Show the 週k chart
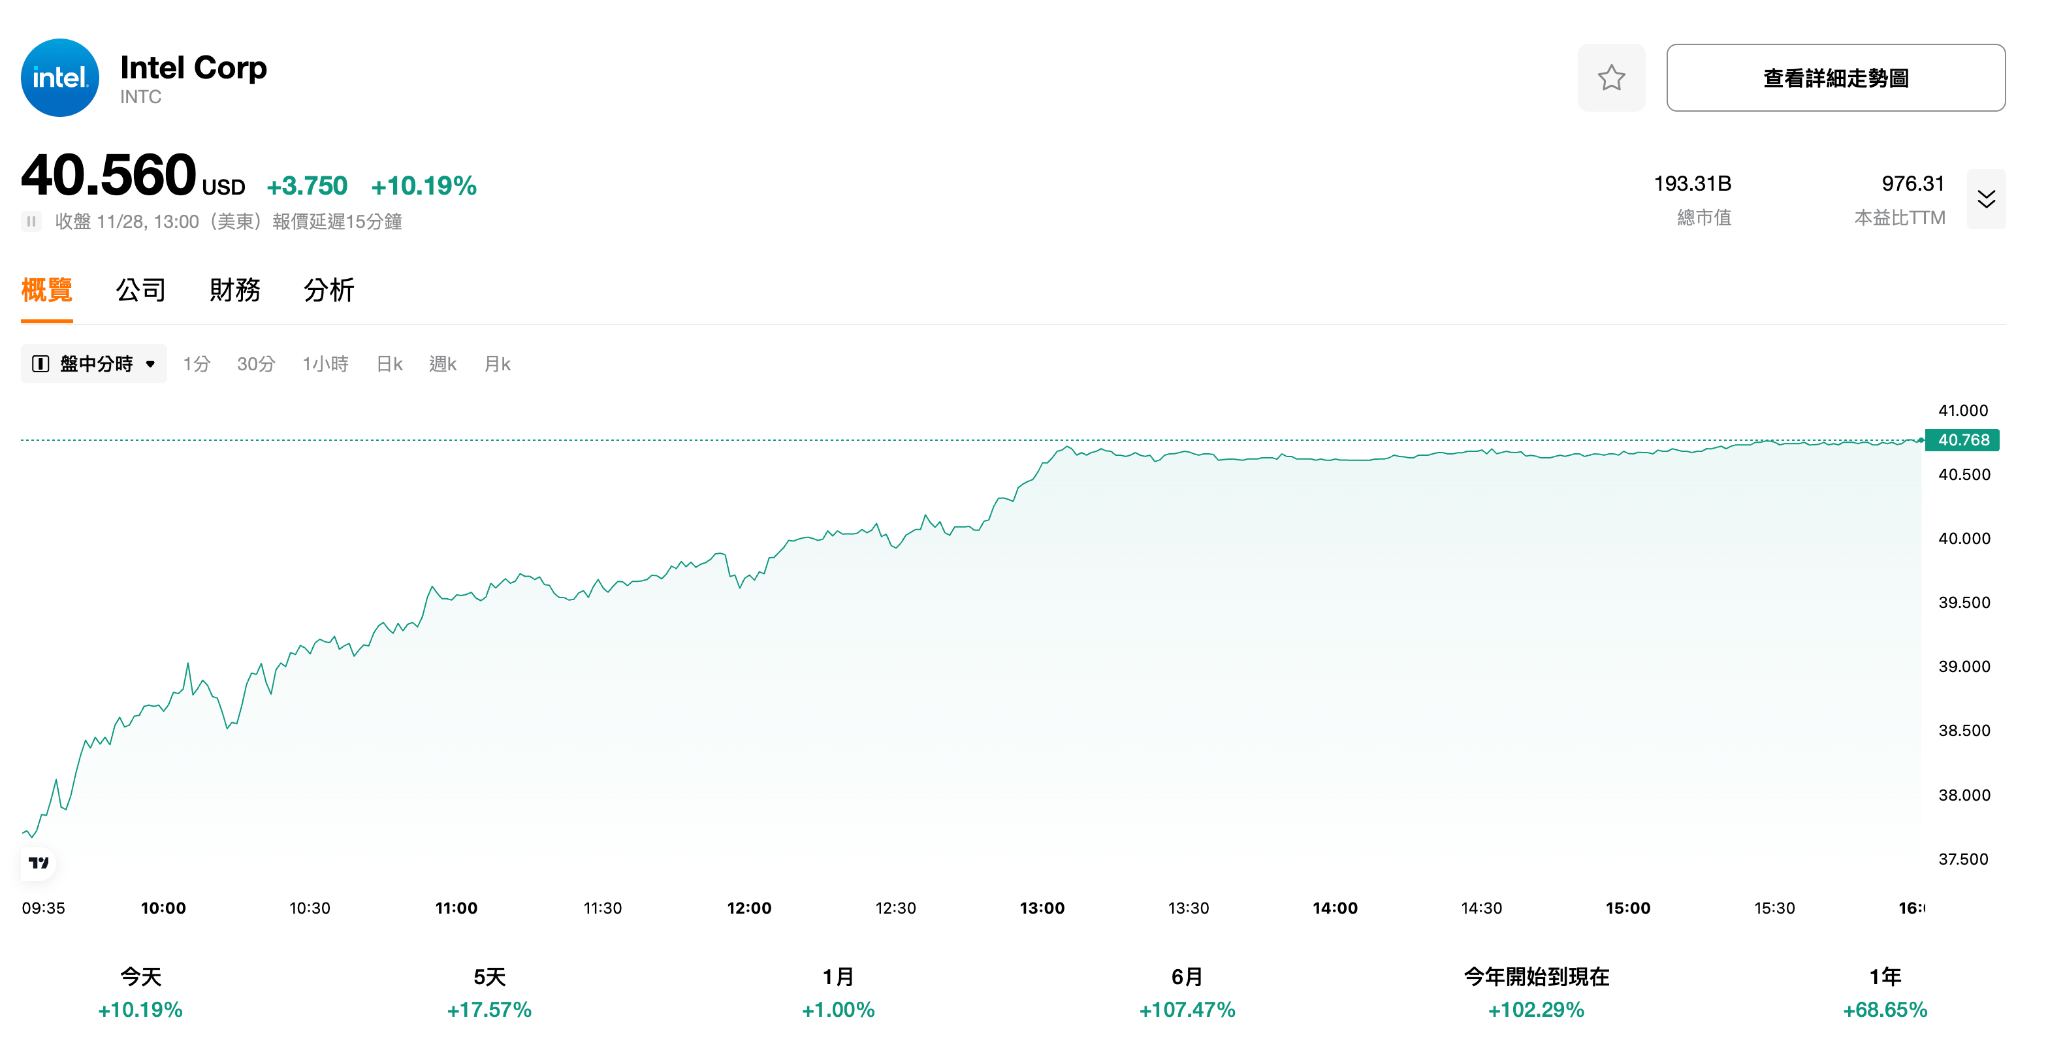This screenshot has width=2048, height=1051. (442, 364)
